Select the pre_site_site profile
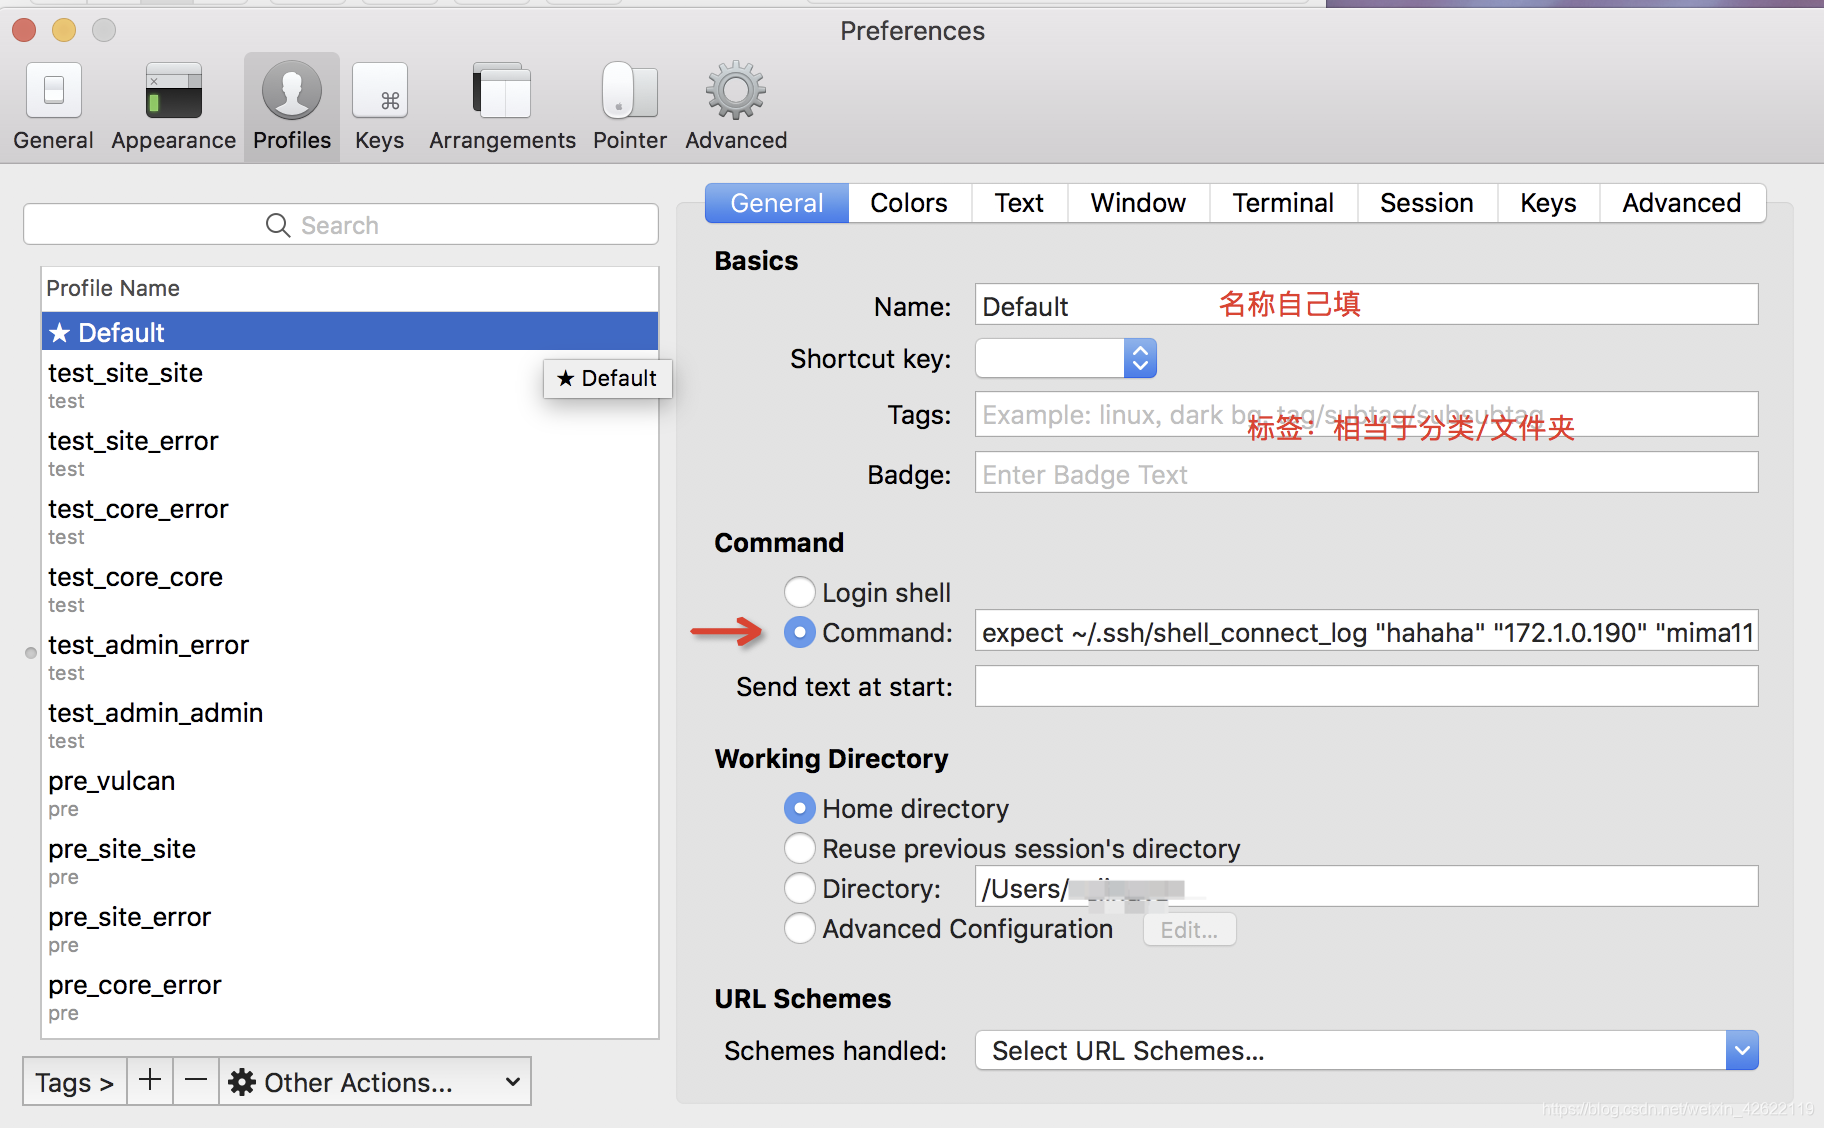Image resolution: width=1824 pixels, height=1128 pixels. click(350, 861)
